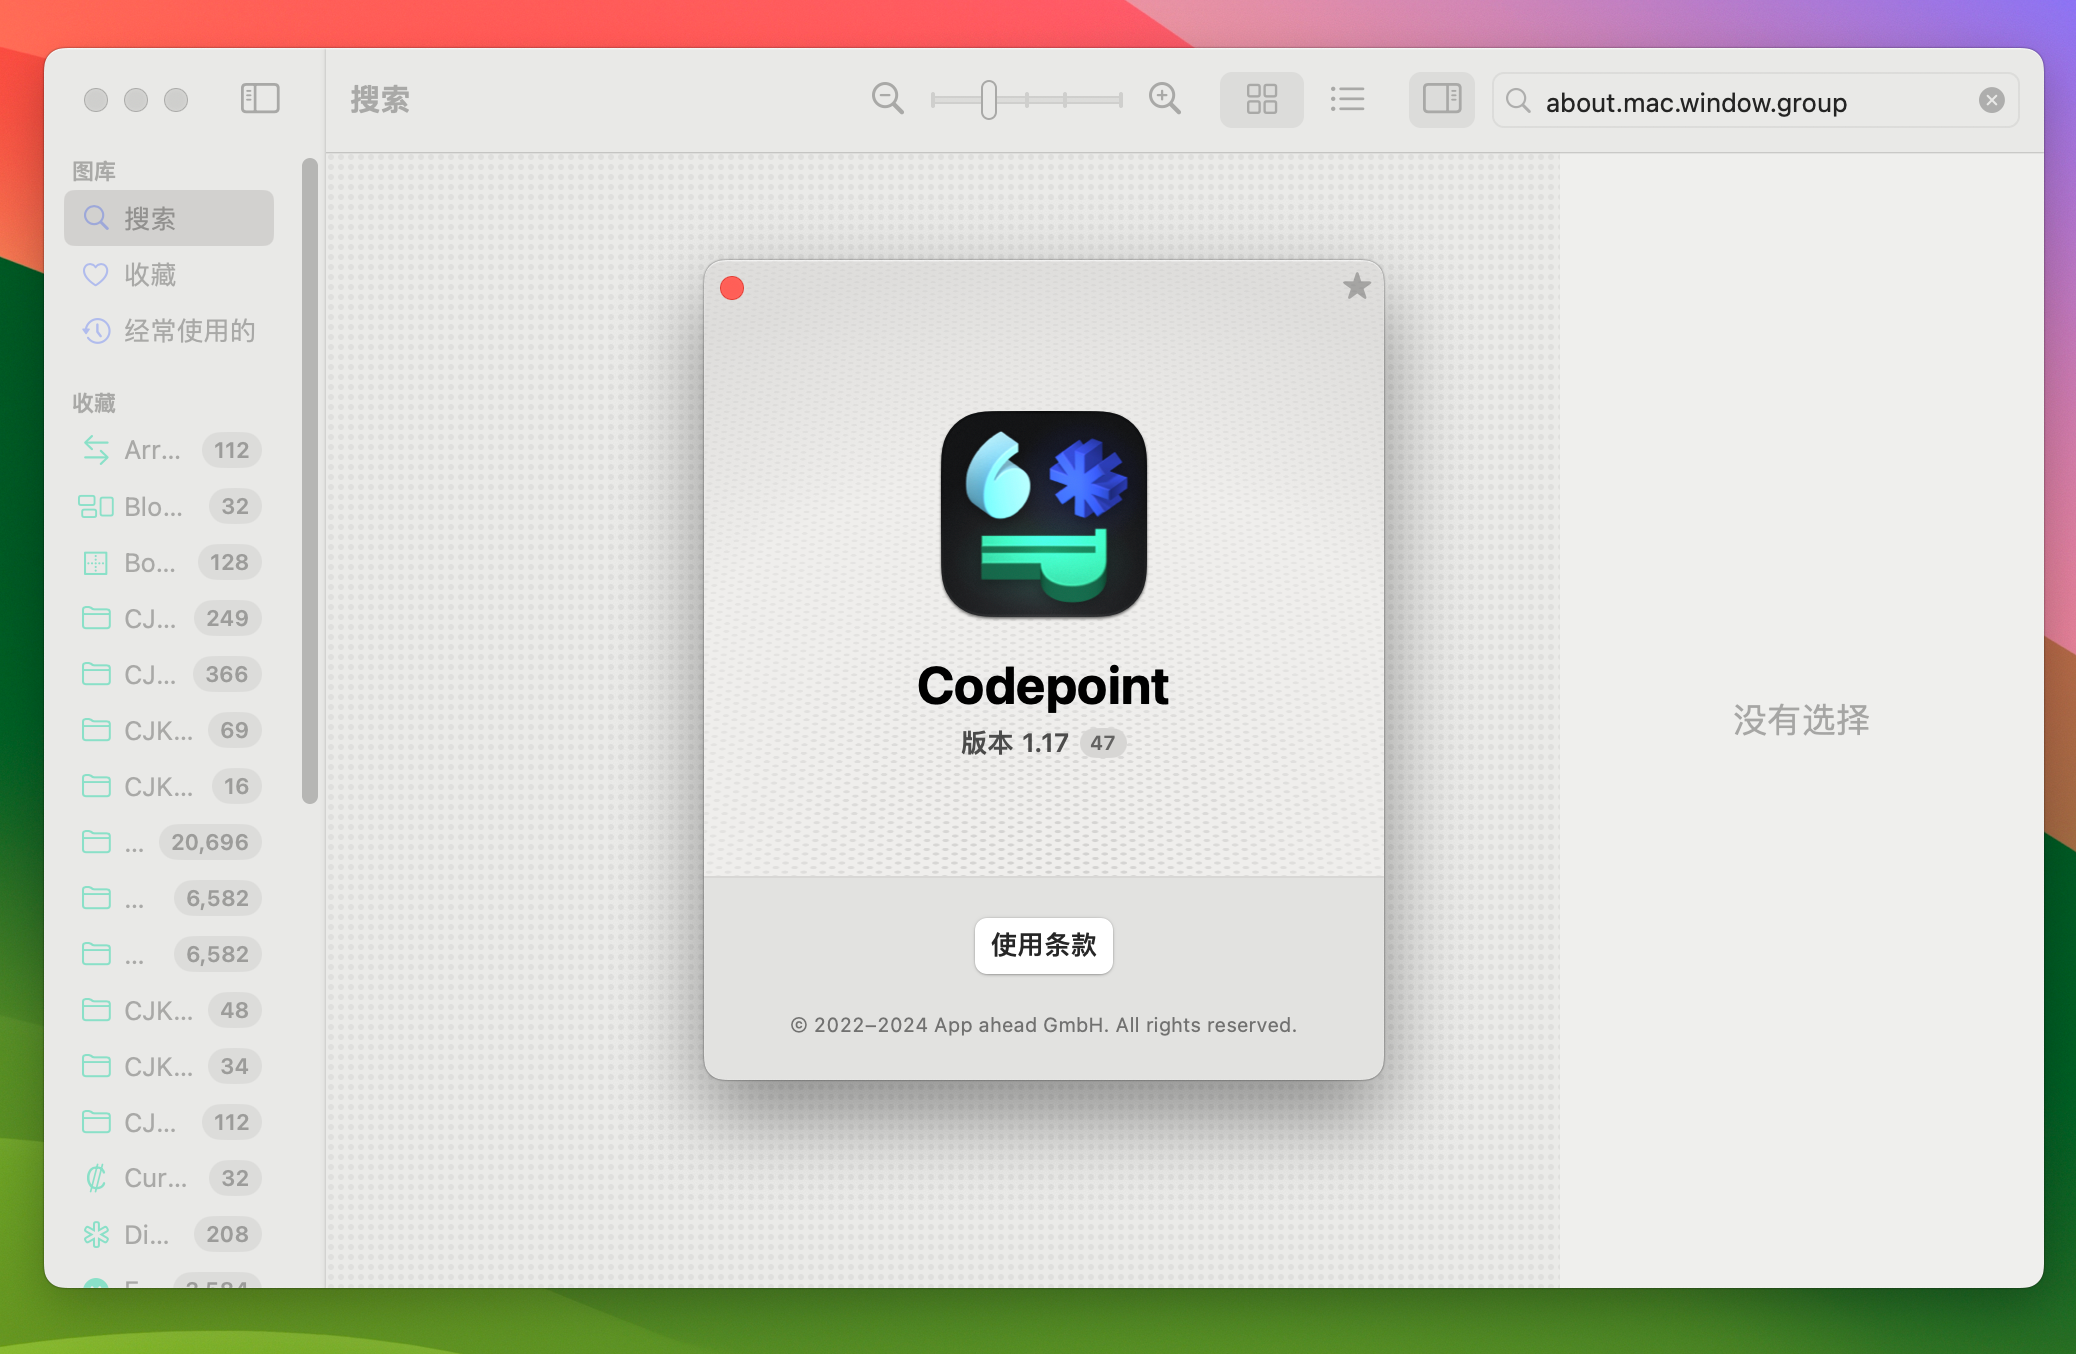Click the box drawing icon for Bo...
The height and width of the screenshot is (1354, 2076).
point(96,563)
